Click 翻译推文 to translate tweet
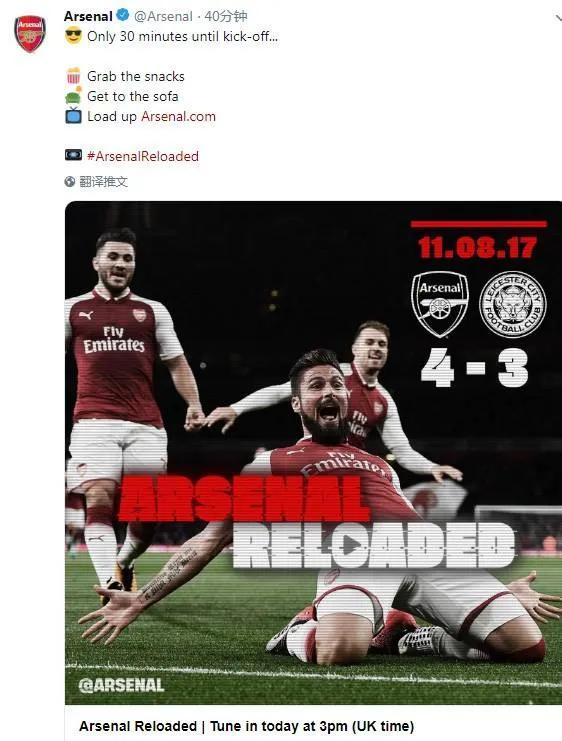 104,181
